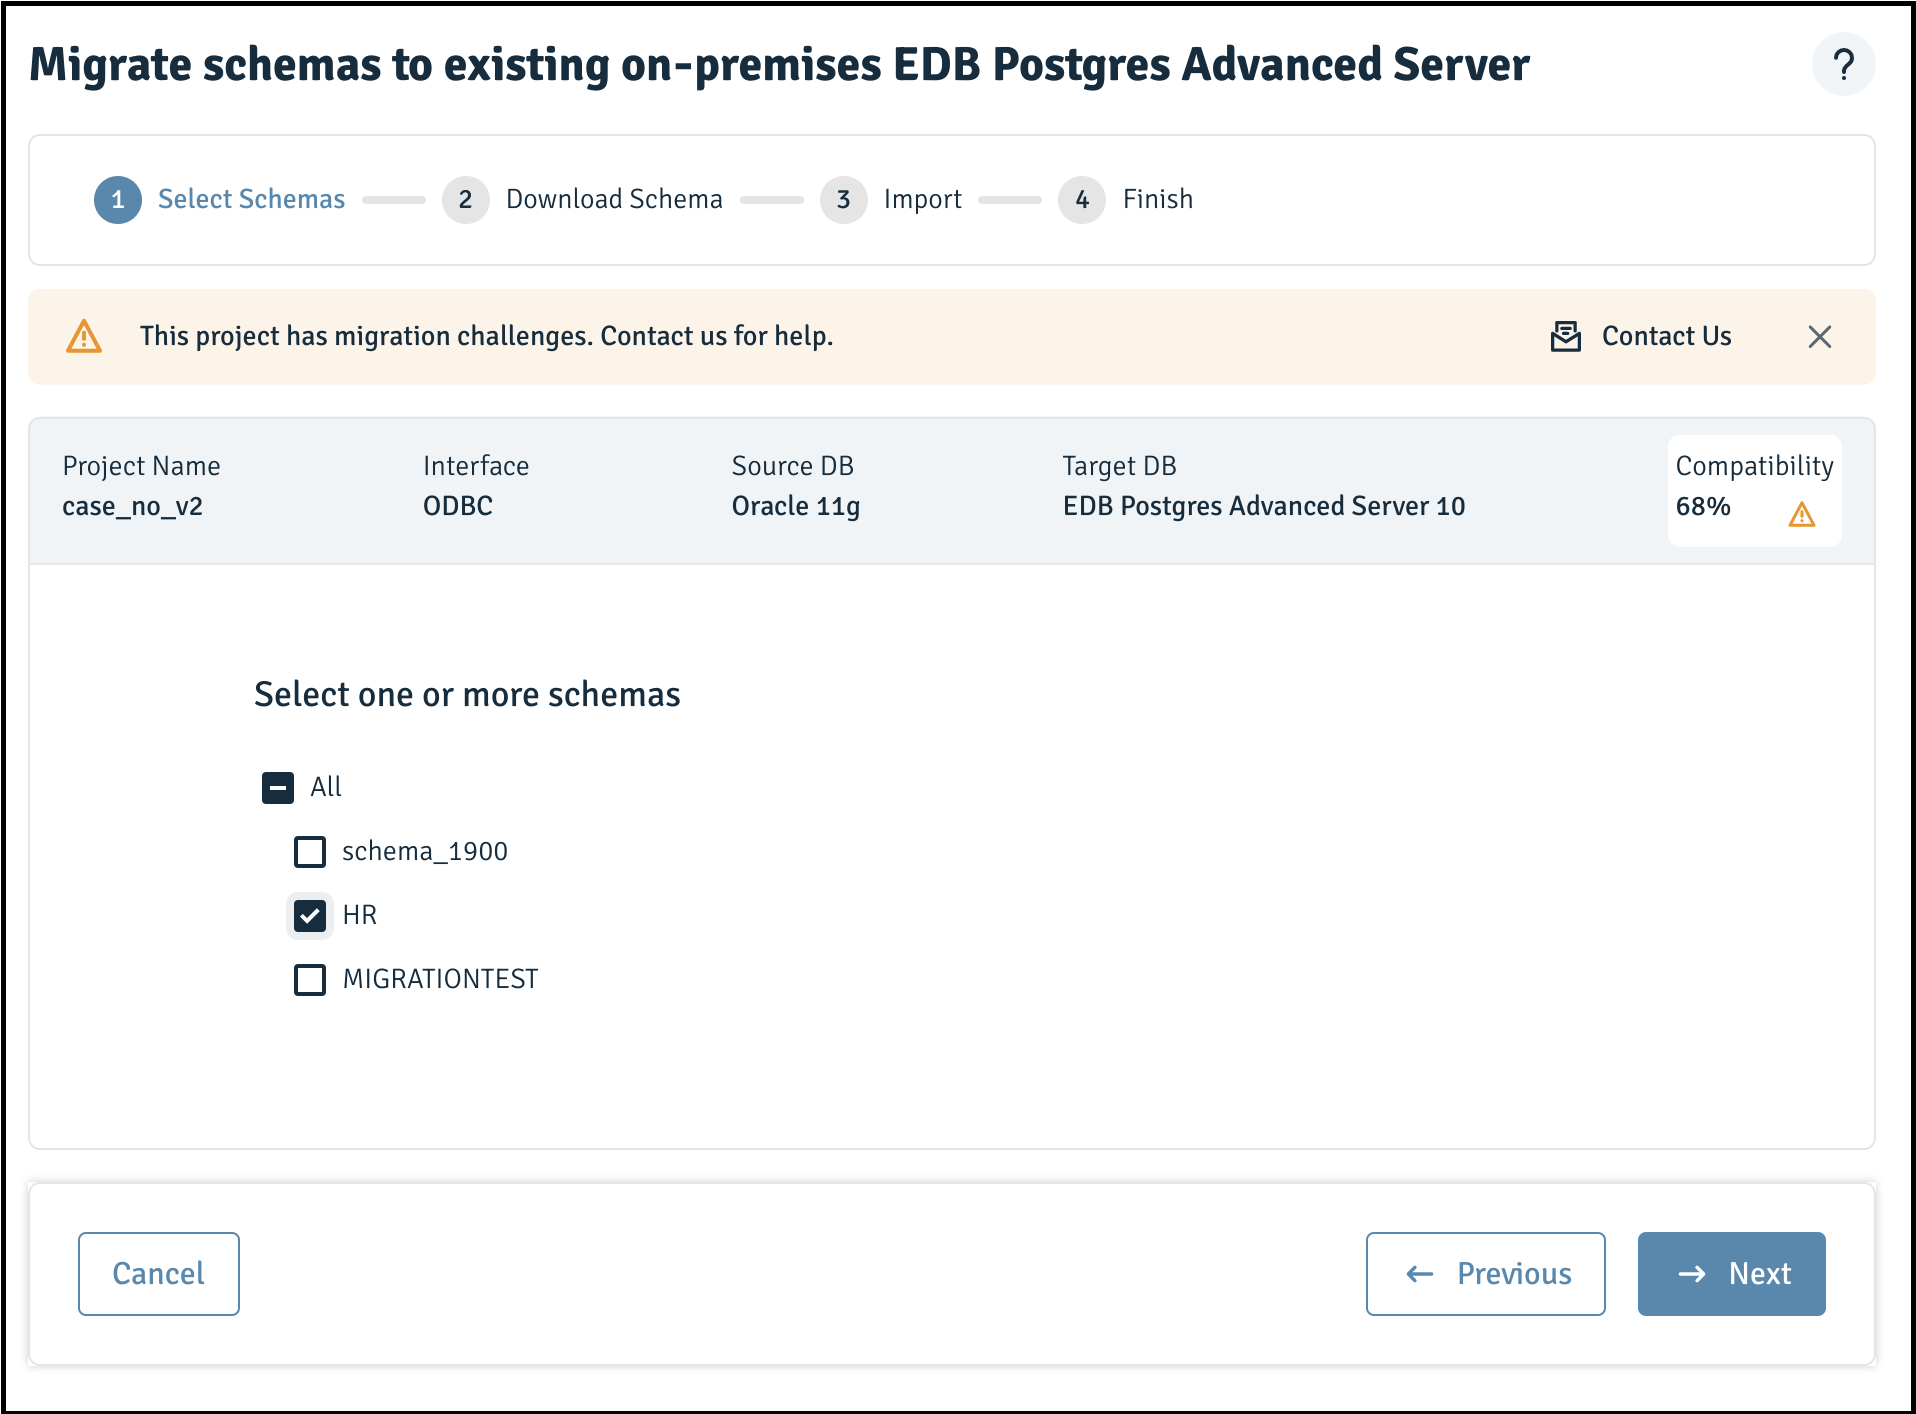The width and height of the screenshot is (1916, 1414).
Task: Dismiss the migration challenges banner
Action: [x=1819, y=337]
